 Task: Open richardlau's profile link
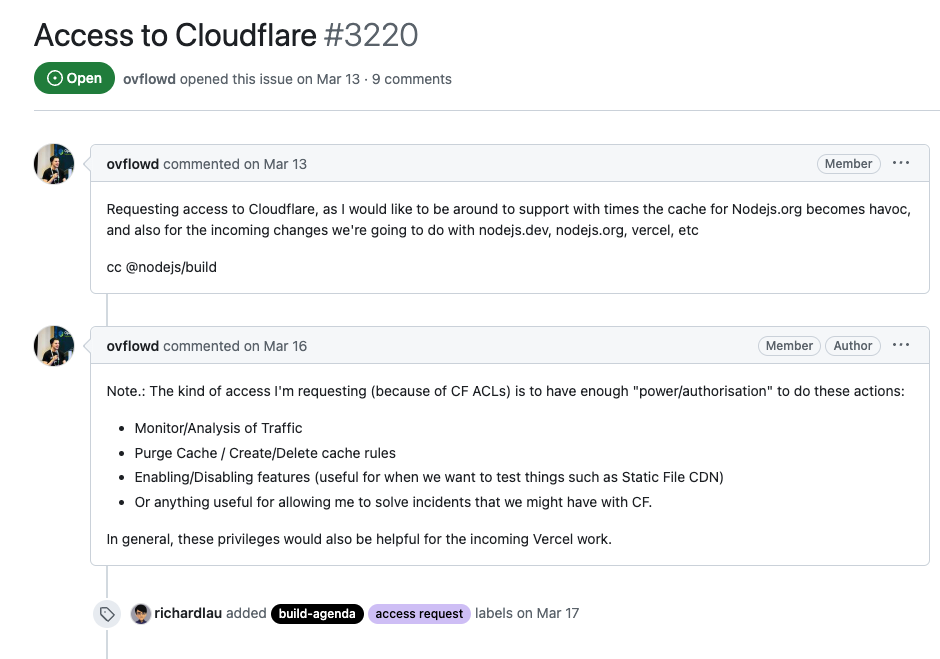pos(188,613)
